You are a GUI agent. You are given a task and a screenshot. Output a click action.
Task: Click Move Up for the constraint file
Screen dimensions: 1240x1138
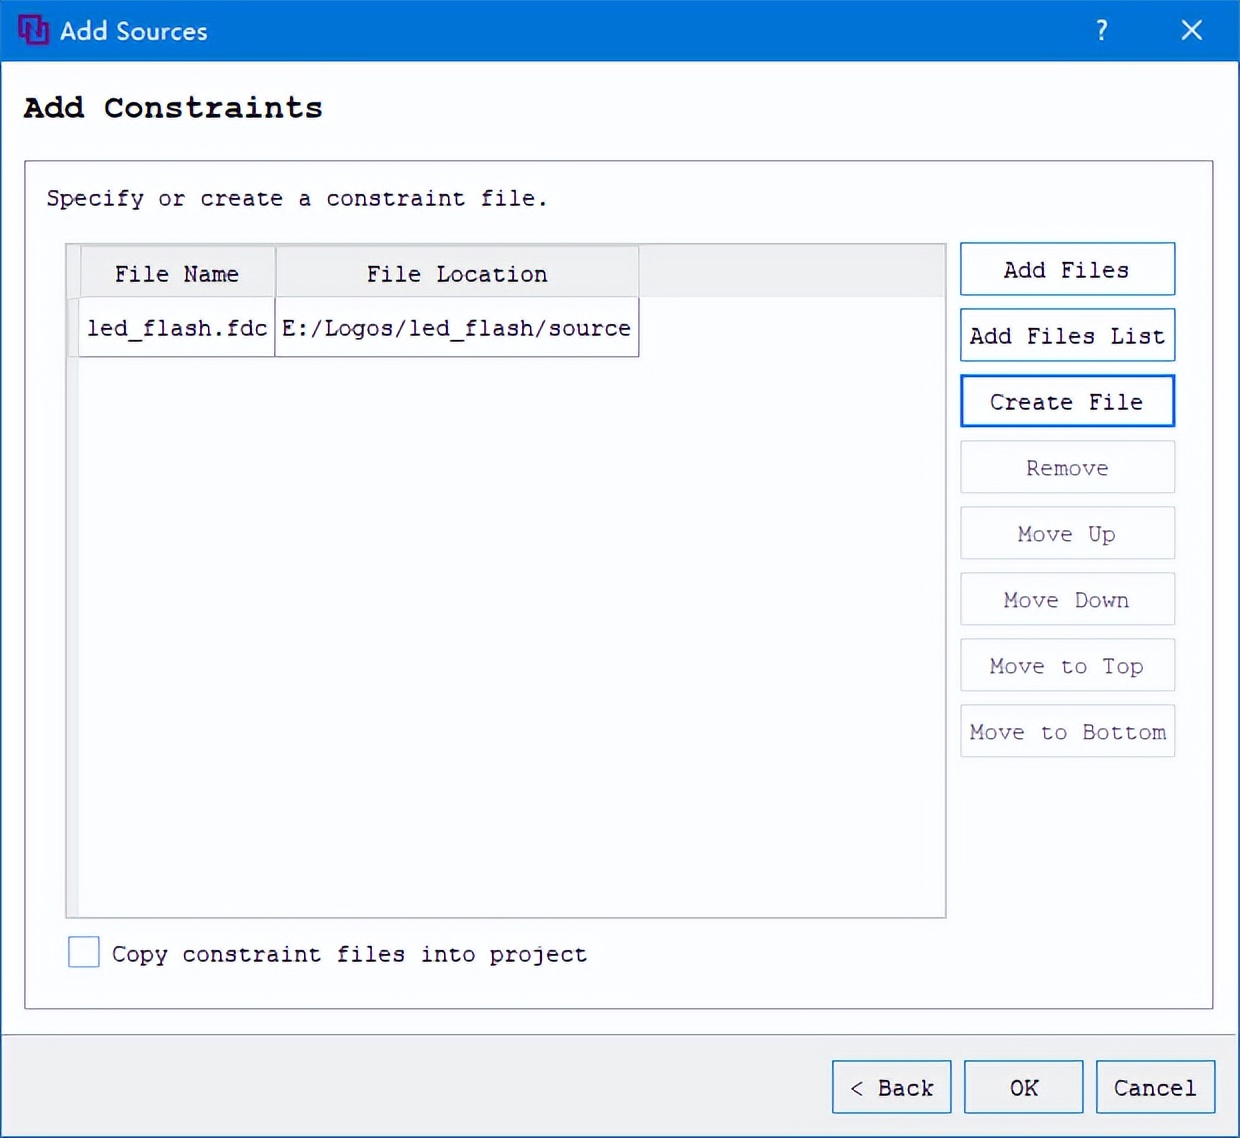point(1067,533)
